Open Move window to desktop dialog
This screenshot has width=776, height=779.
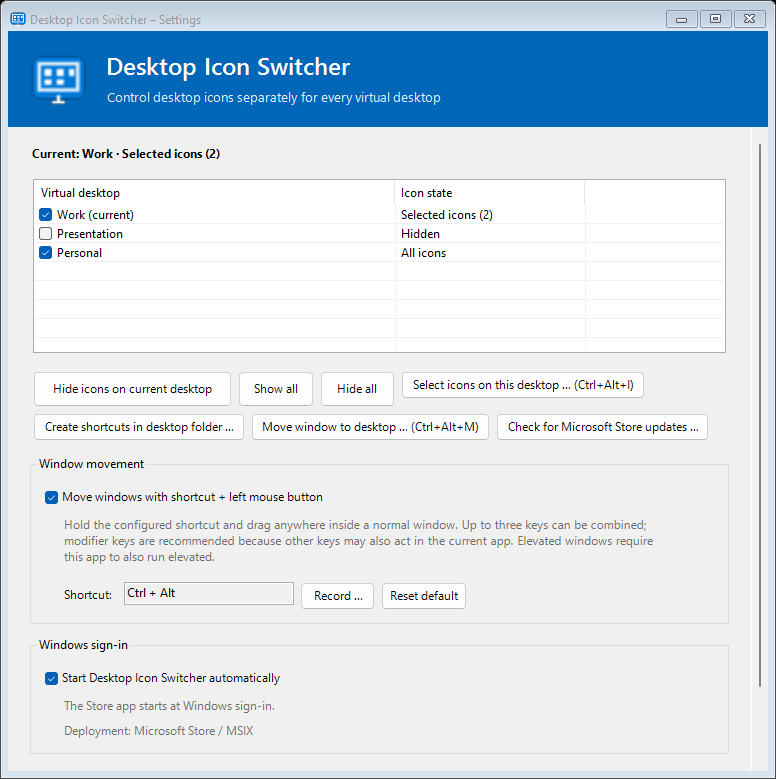[x=370, y=427]
